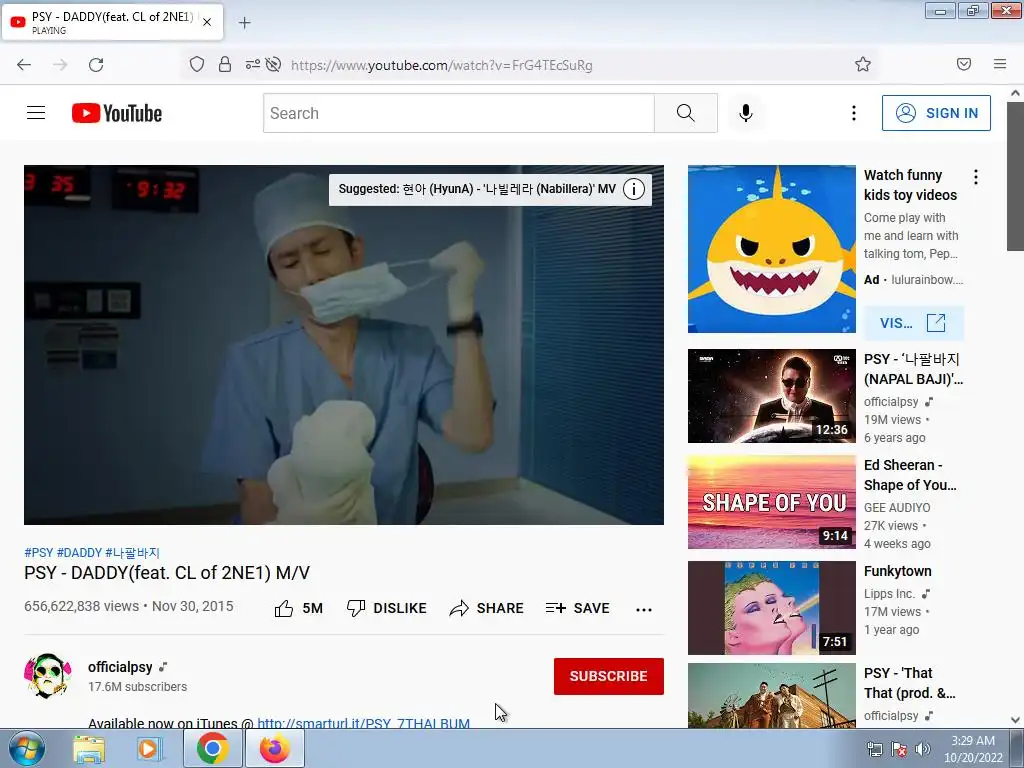Open more actions ellipsis under video

tap(644, 609)
